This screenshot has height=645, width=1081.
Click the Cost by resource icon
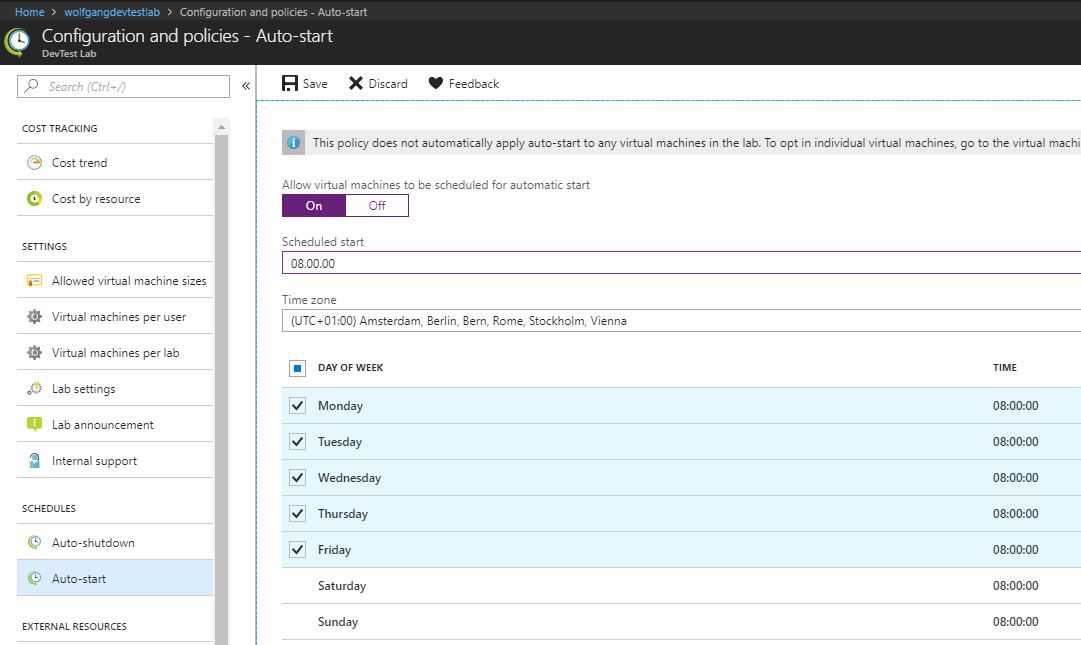point(34,198)
